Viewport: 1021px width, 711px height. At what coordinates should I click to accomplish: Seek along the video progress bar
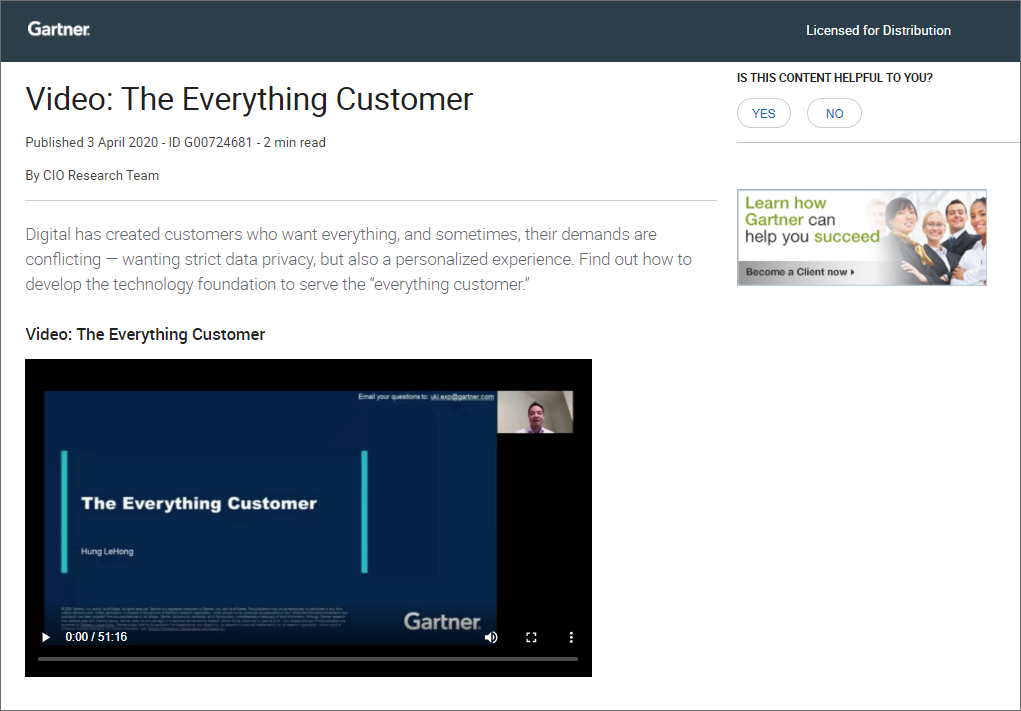click(308, 659)
